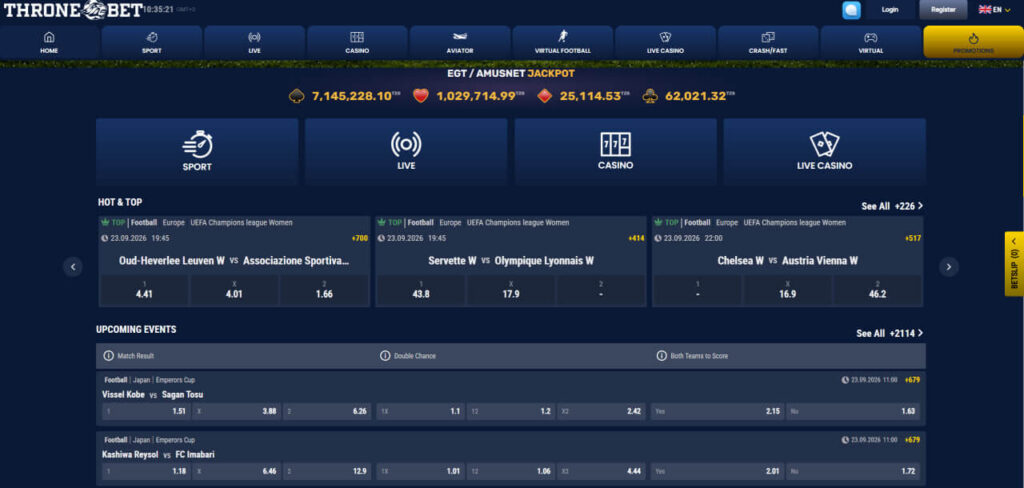Open the large Casino slots tile
Screen dimensions: 1024x488
tap(615, 152)
